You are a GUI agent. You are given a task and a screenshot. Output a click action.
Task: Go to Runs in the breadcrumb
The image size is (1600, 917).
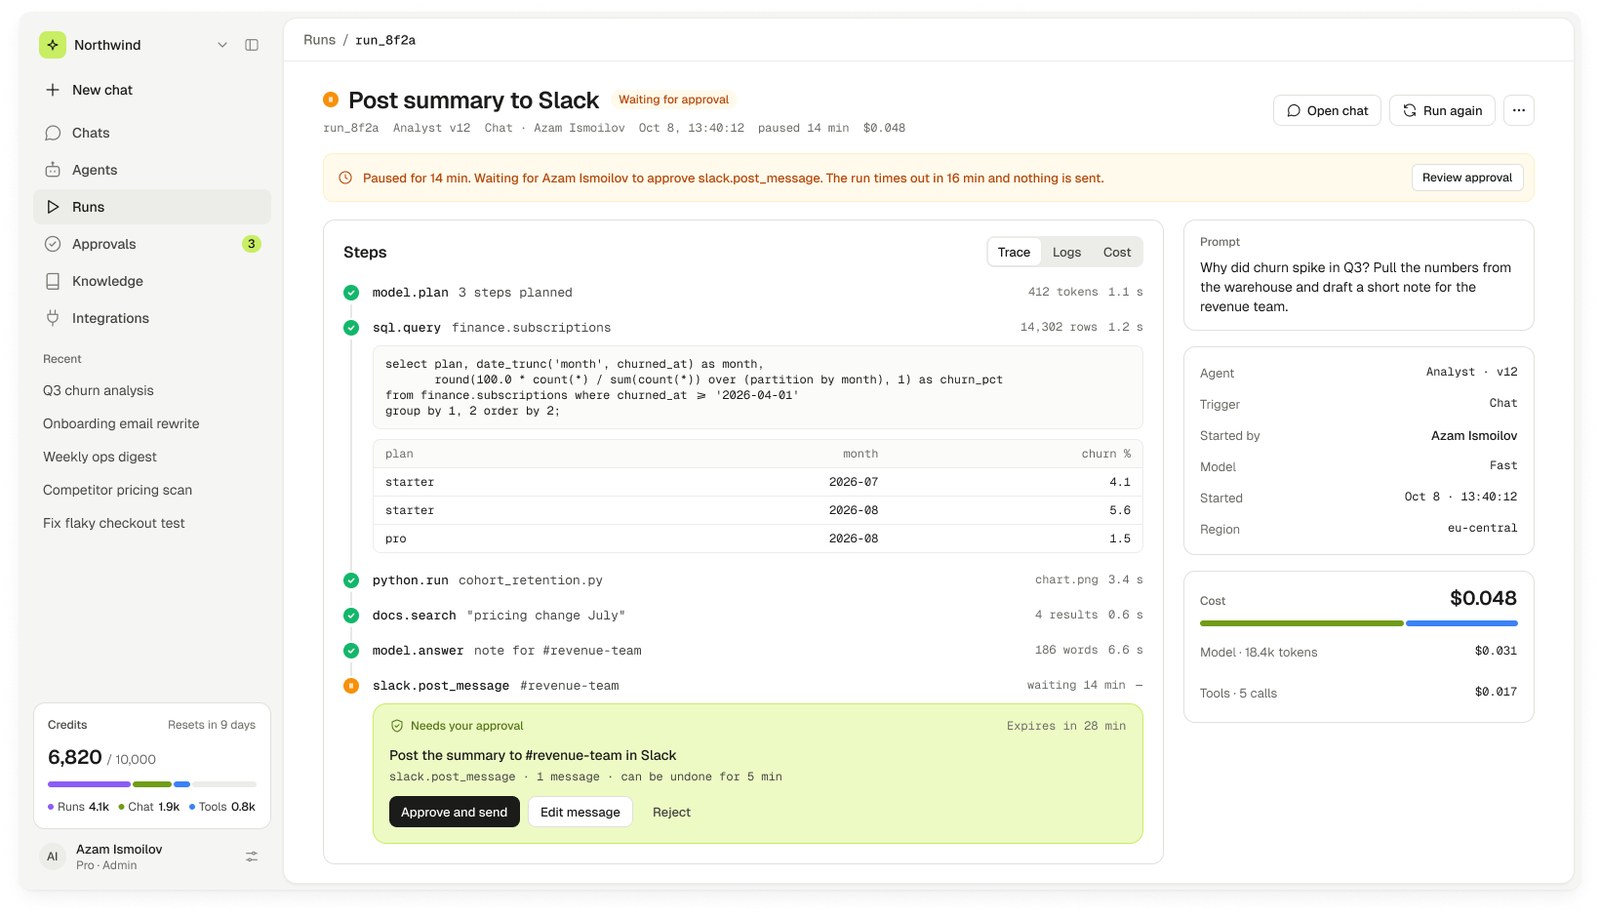320,40
